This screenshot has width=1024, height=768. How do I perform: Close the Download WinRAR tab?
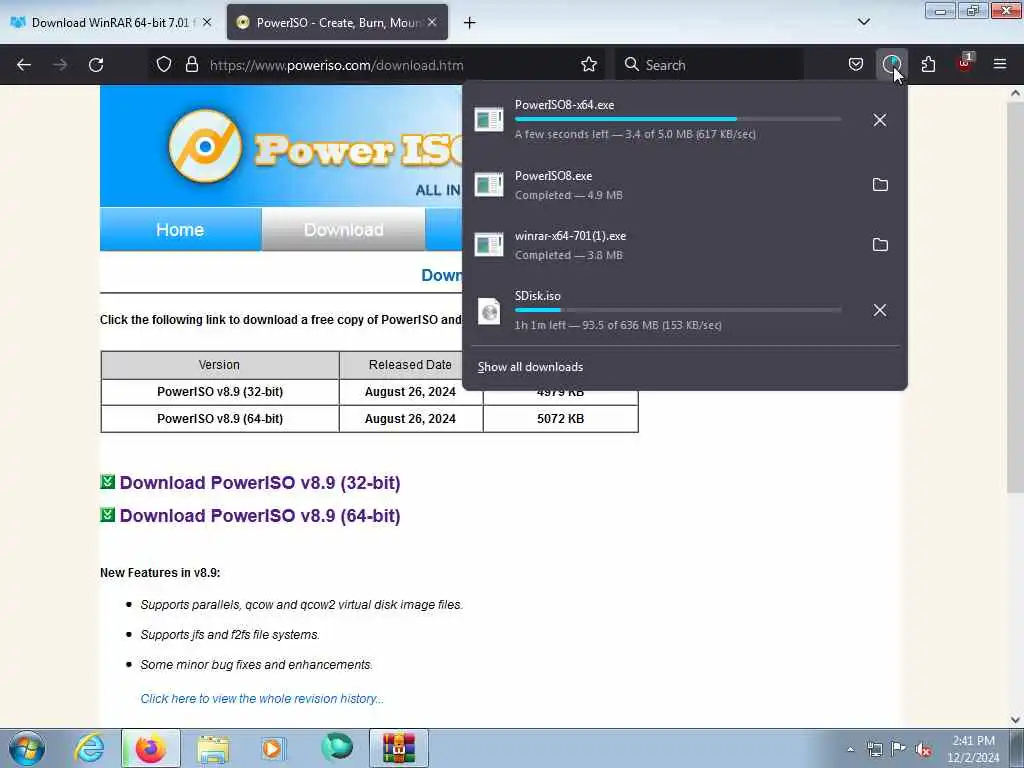click(x=207, y=22)
